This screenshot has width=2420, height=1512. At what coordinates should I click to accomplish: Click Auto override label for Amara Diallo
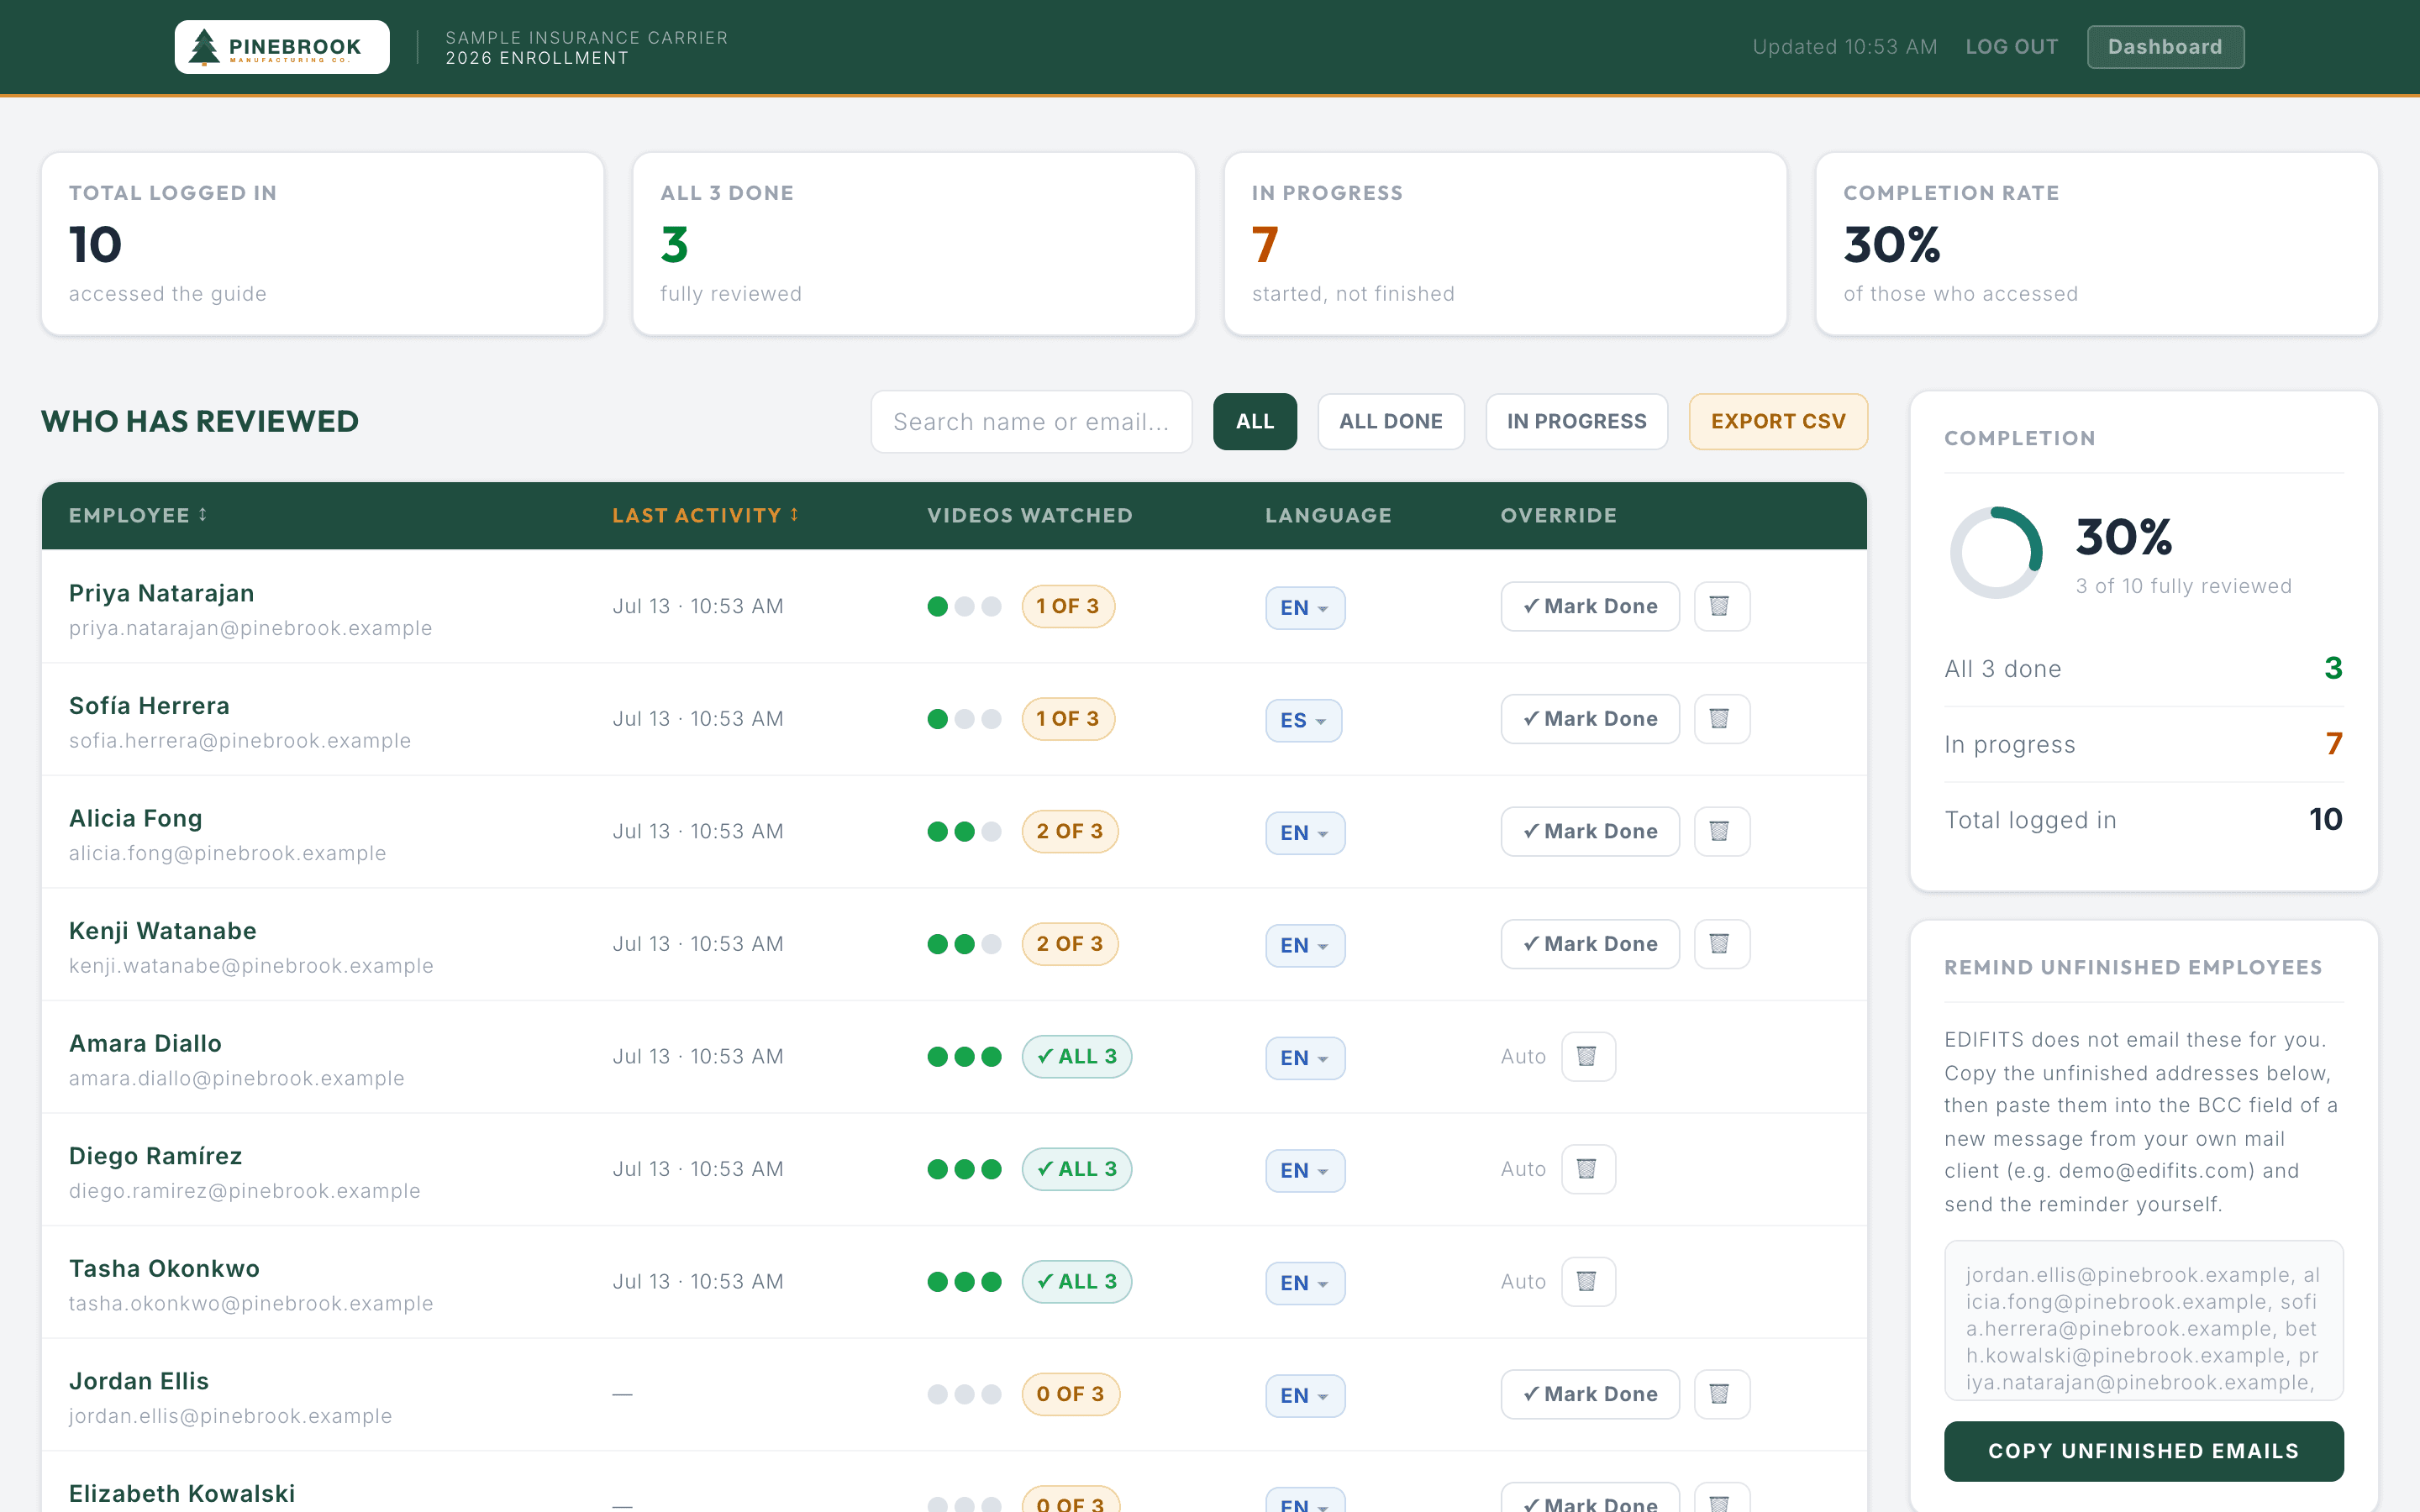click(1523, 1057)
